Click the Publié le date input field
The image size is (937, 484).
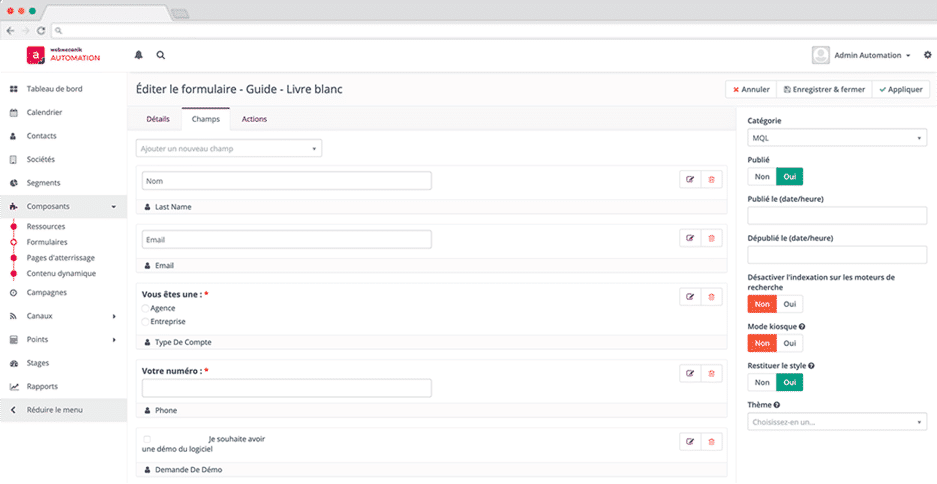836,215
